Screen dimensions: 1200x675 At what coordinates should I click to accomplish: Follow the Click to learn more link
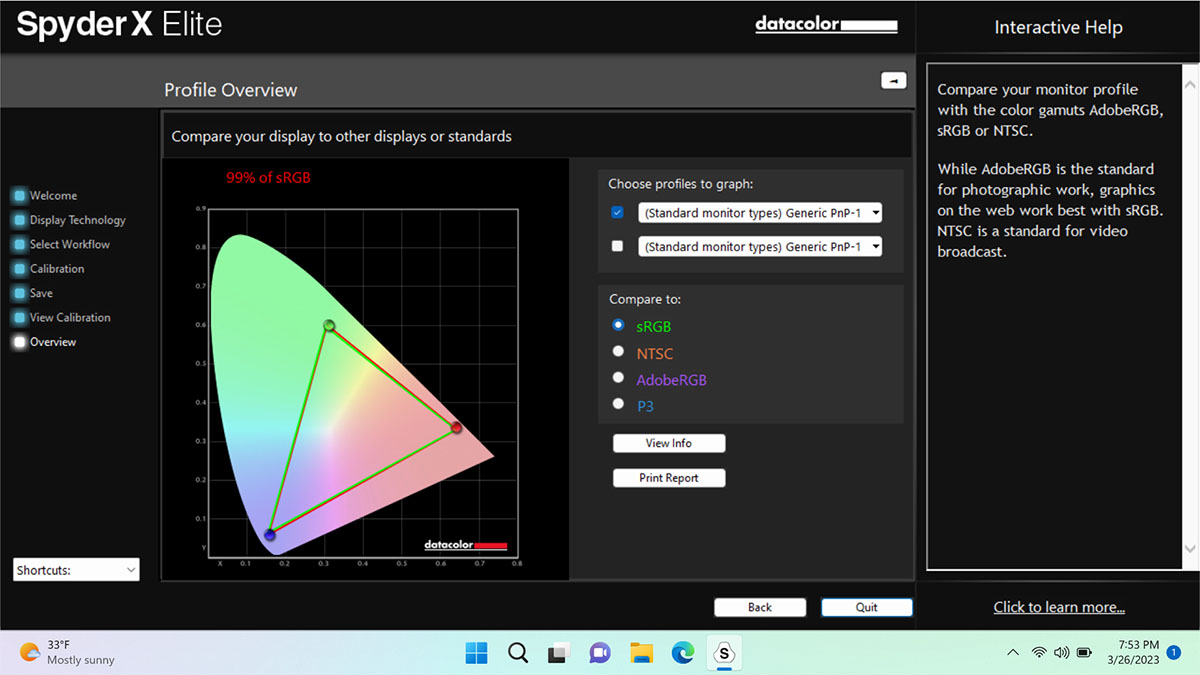(x=1059, y=607)
